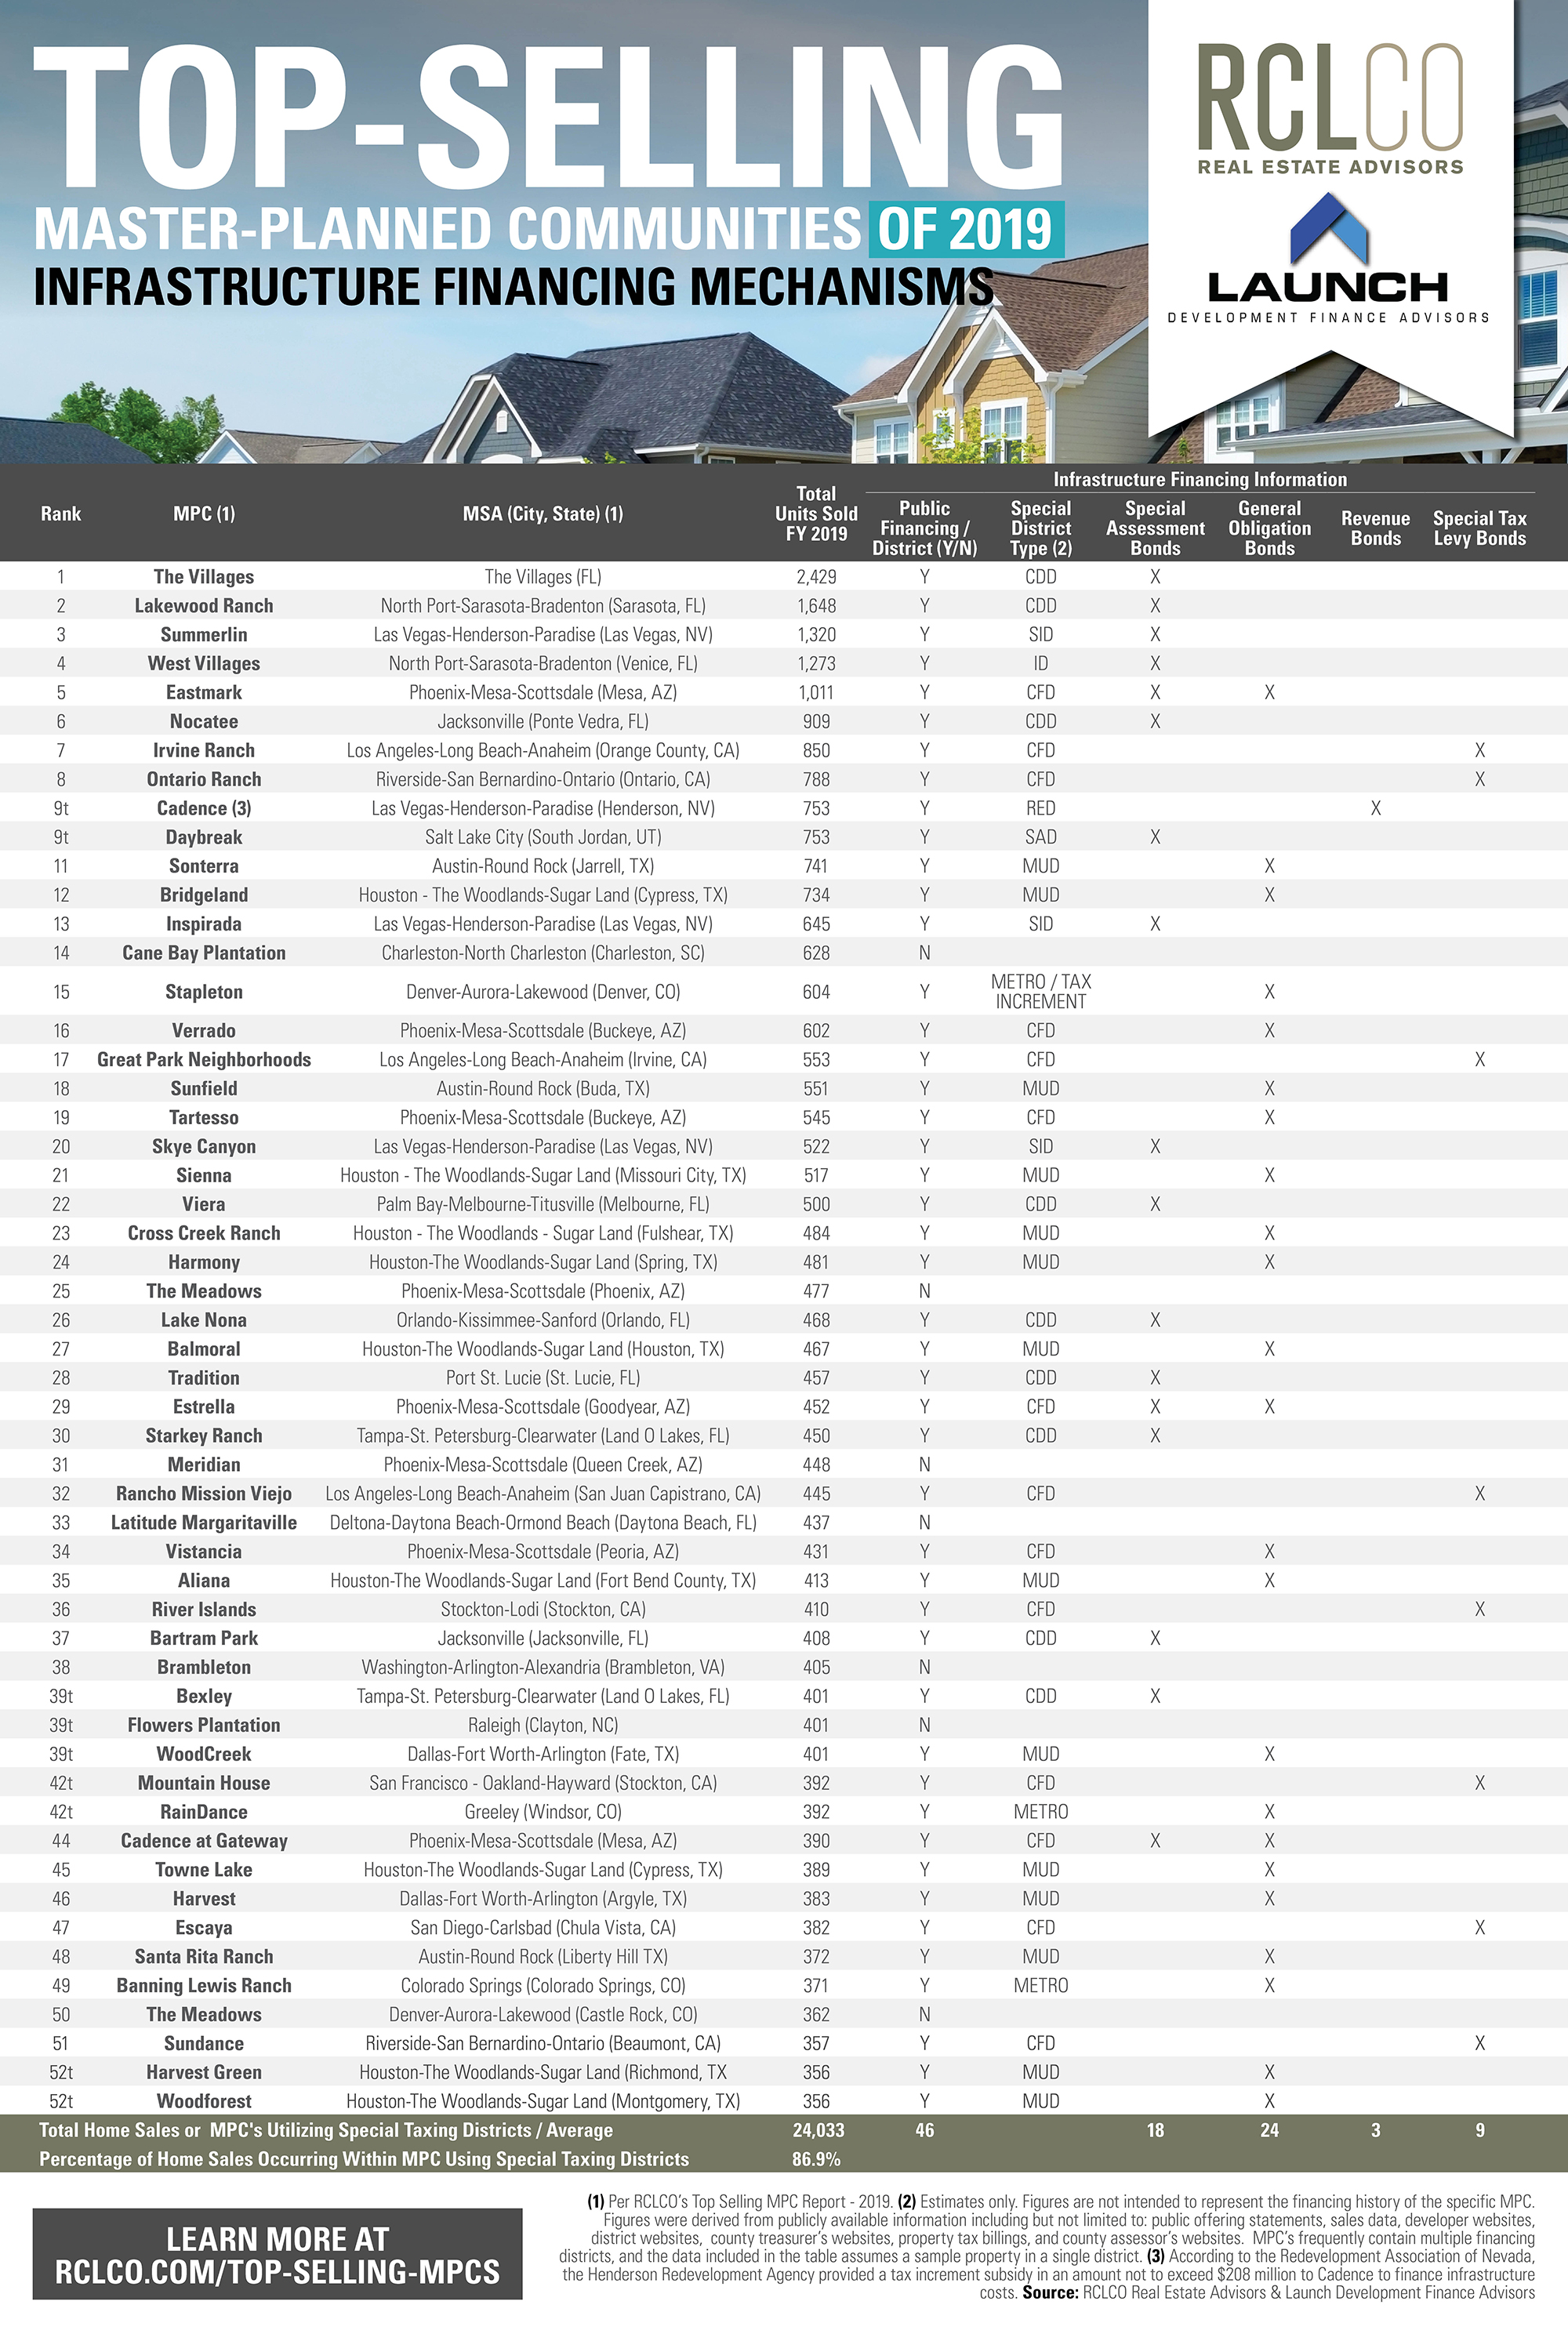Select the Rancho Mission Viejo community name
The width and height of the screenshot is (1568, 2352).
(204, 1494)
